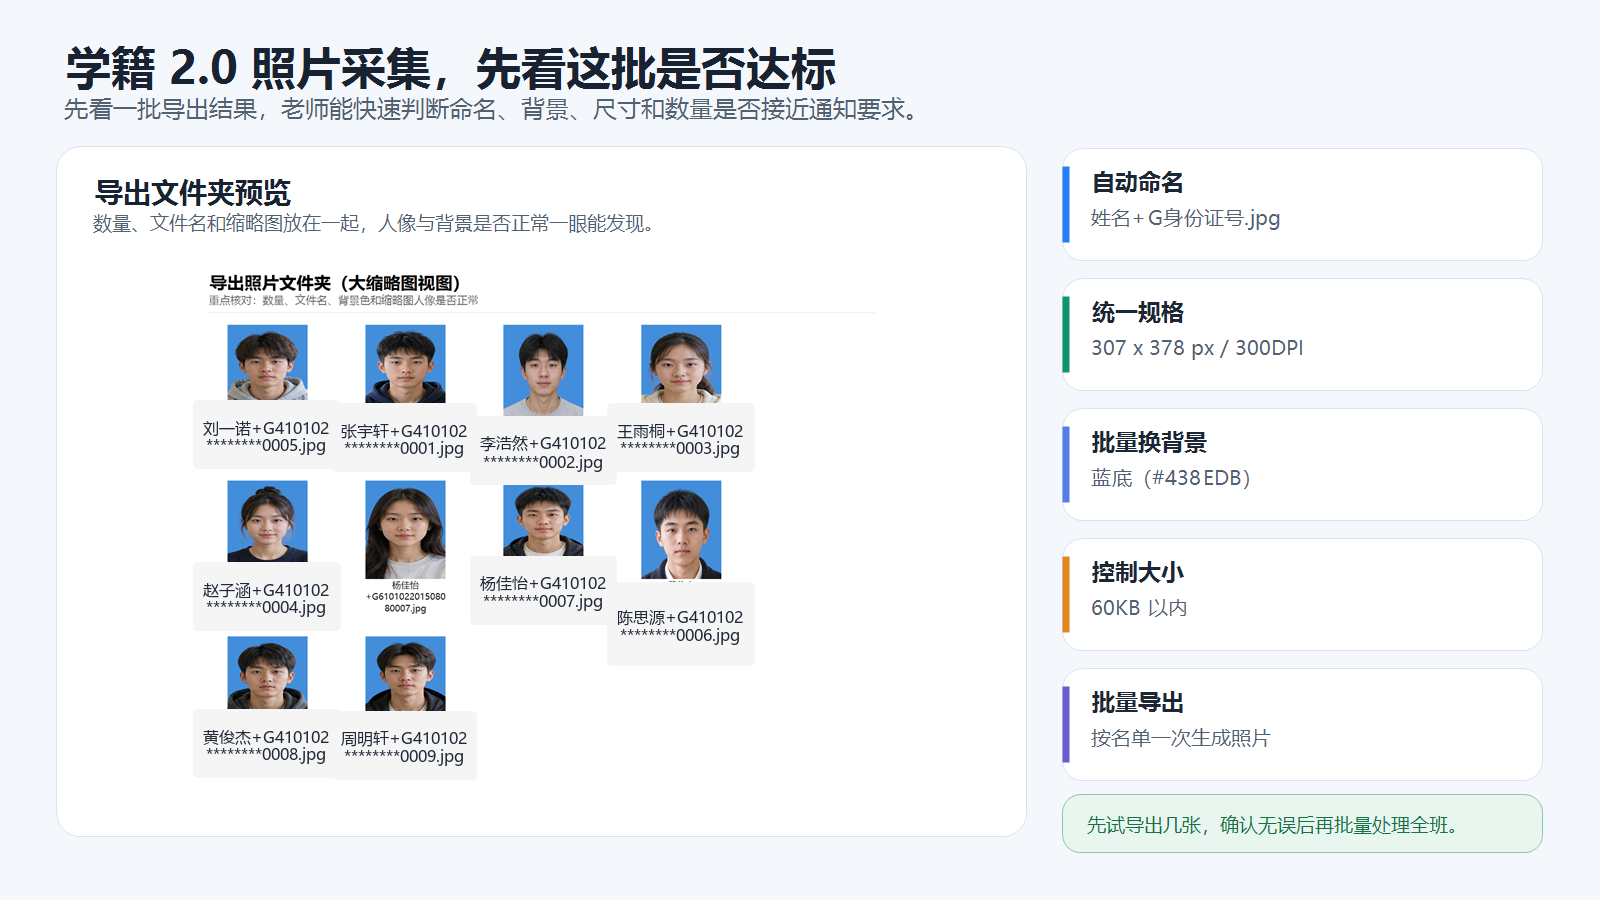Click file name 周明轩+G410102********0009.jpg

pyautogui.click(x=404, y=747)
